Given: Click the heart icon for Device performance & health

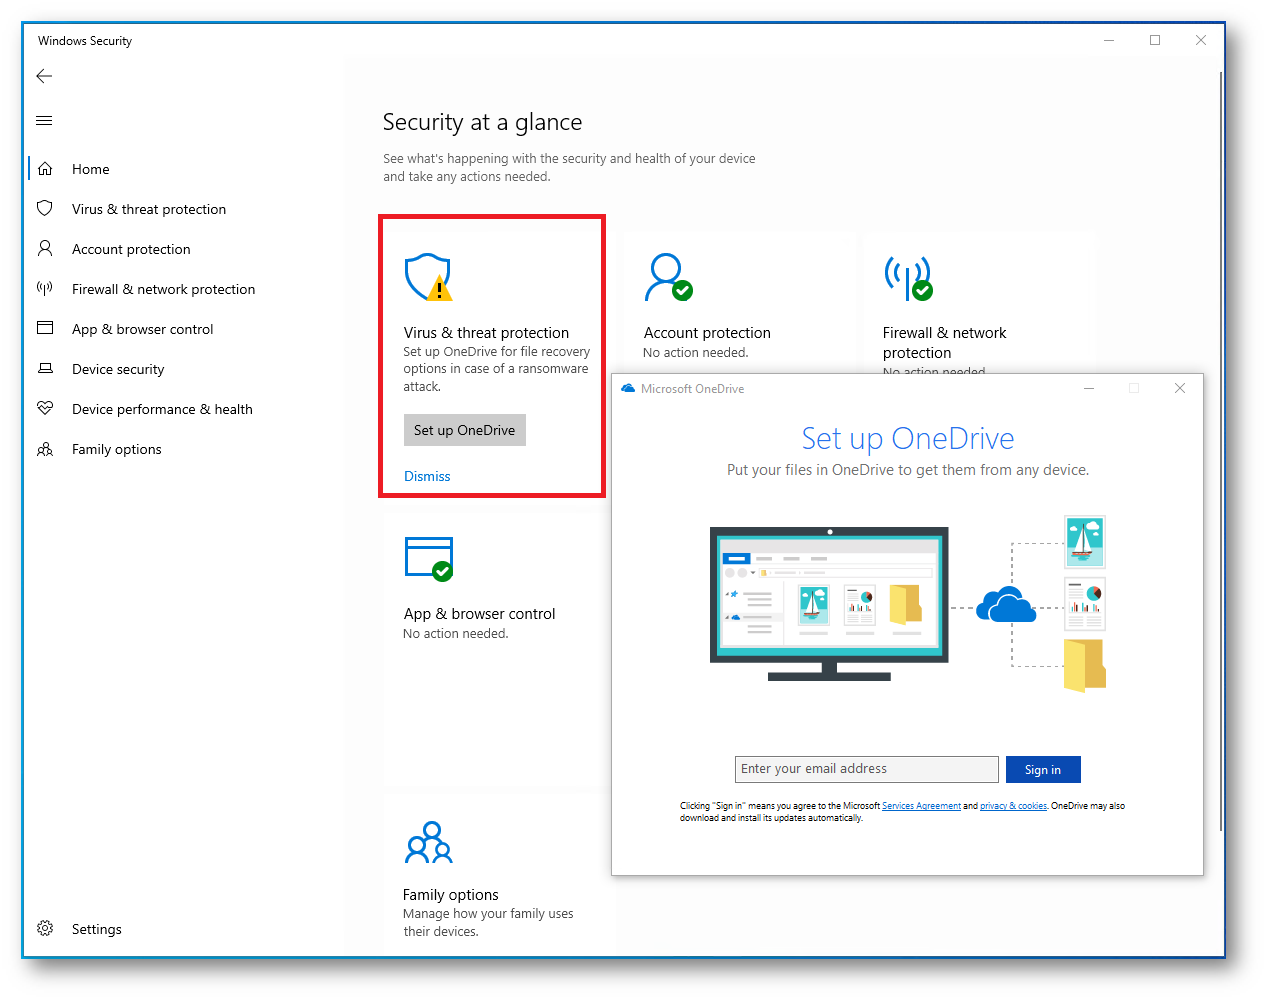Looking at the screenshot, I should click(x=45, y=408).
